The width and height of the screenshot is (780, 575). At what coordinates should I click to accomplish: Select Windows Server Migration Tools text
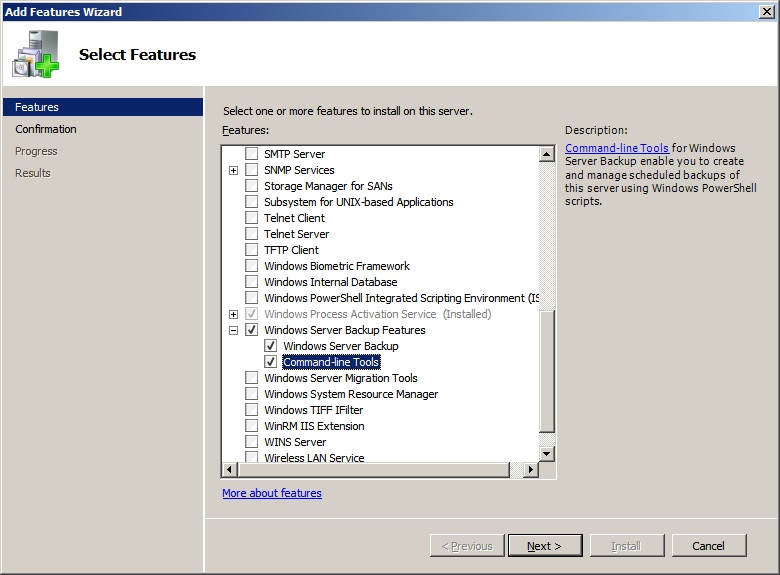(341, 378)
